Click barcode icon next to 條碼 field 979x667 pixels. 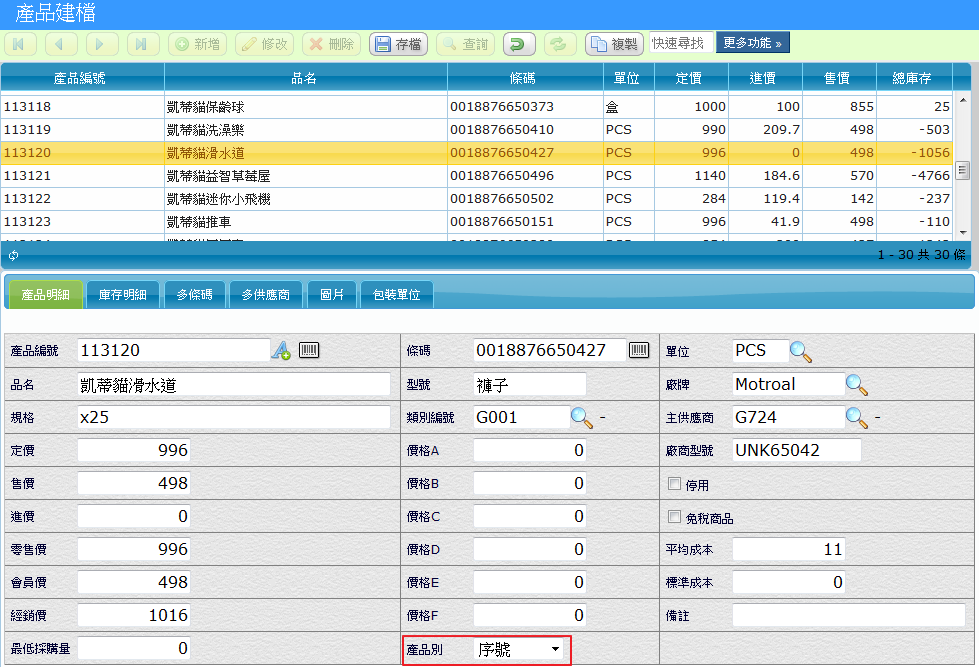click(x=639, y=350)
